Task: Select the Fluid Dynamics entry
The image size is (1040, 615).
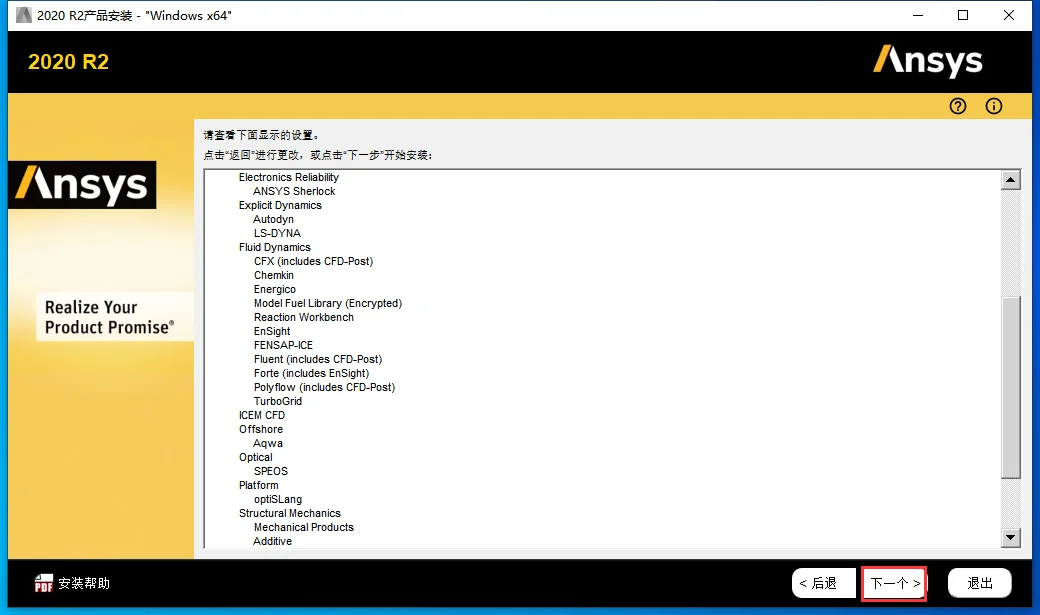Action: [x=275, y=247]
